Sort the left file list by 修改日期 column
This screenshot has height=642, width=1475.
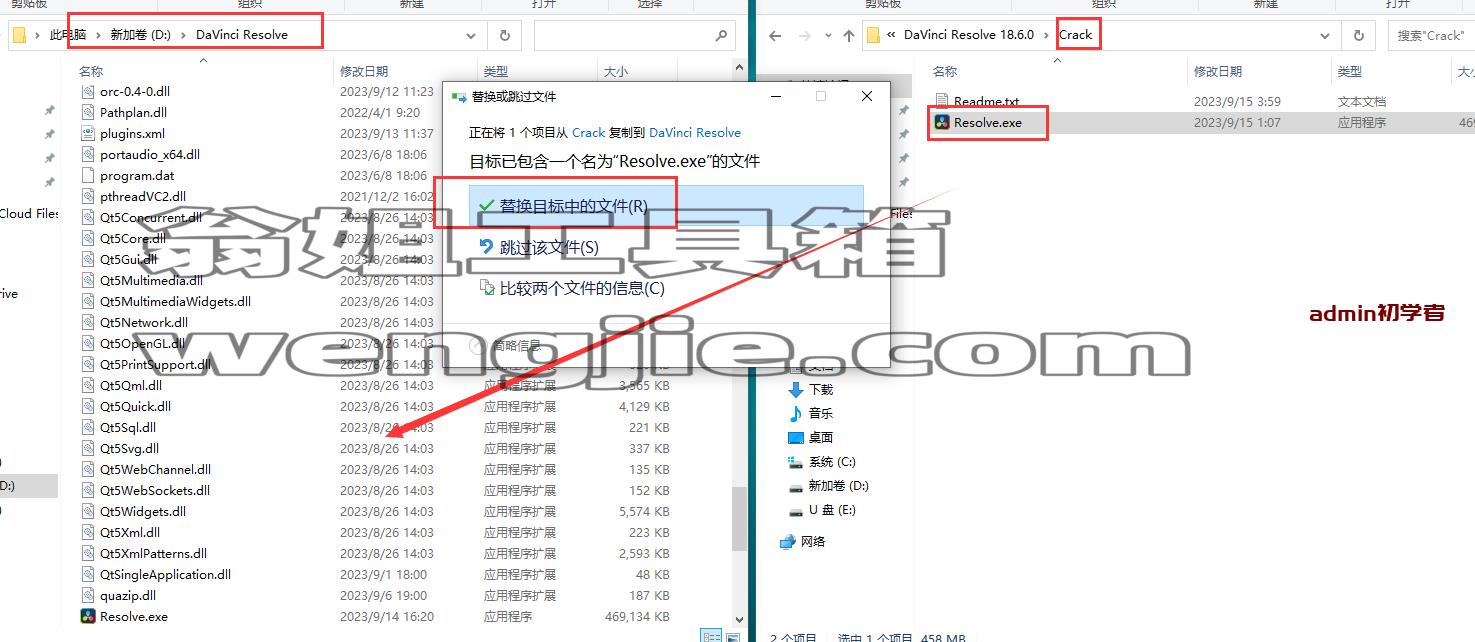[x=364, y=71]
